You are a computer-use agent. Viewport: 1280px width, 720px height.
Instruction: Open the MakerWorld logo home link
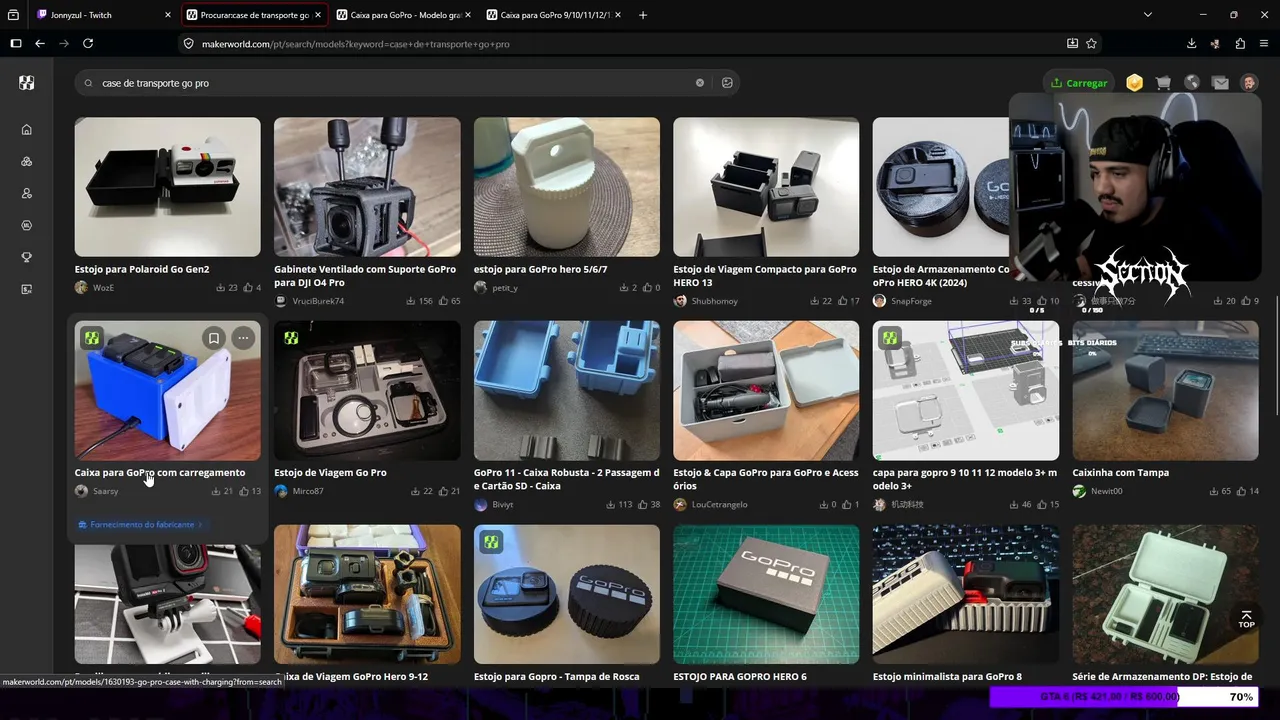(27, 83)
